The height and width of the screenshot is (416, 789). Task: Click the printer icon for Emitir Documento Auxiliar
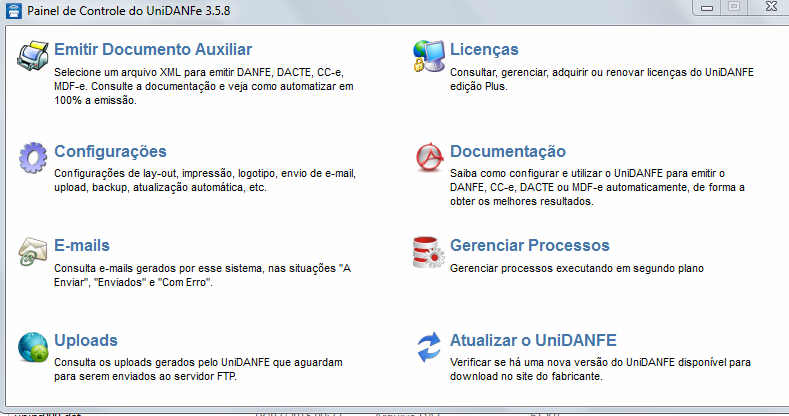[33, 56]
